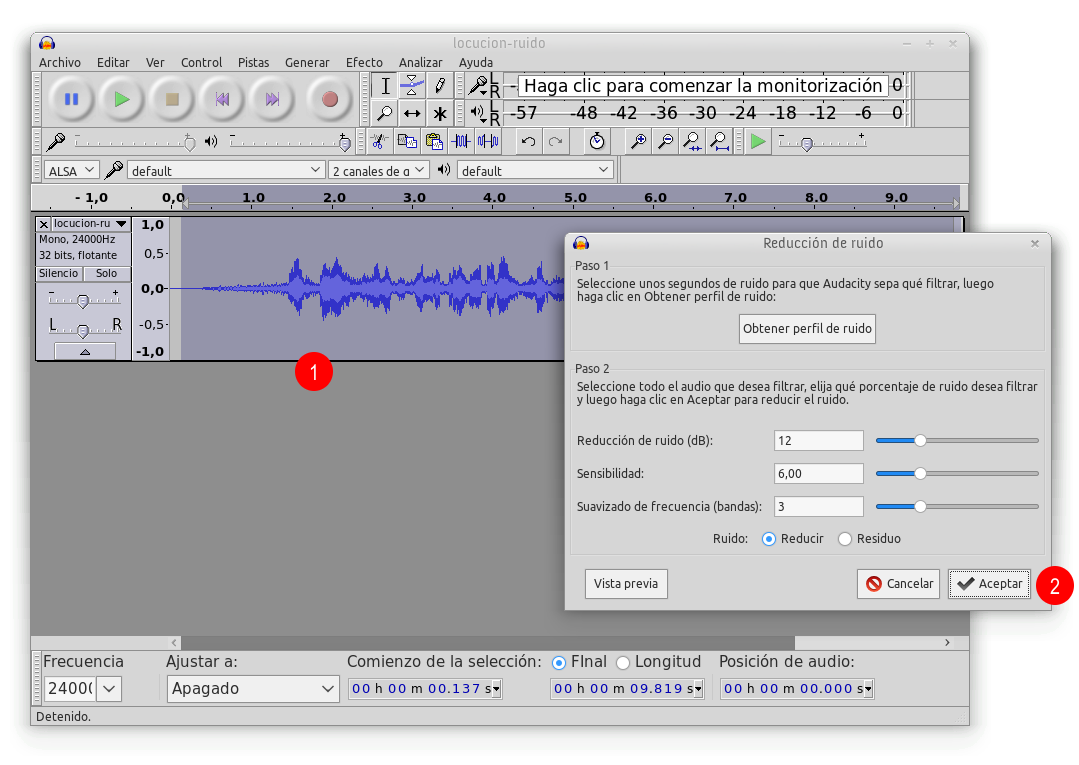Screen dimensions: 1079x765
Task: Toggle the Solo track button
Action: pyautogui.click(x=107, y=274)
